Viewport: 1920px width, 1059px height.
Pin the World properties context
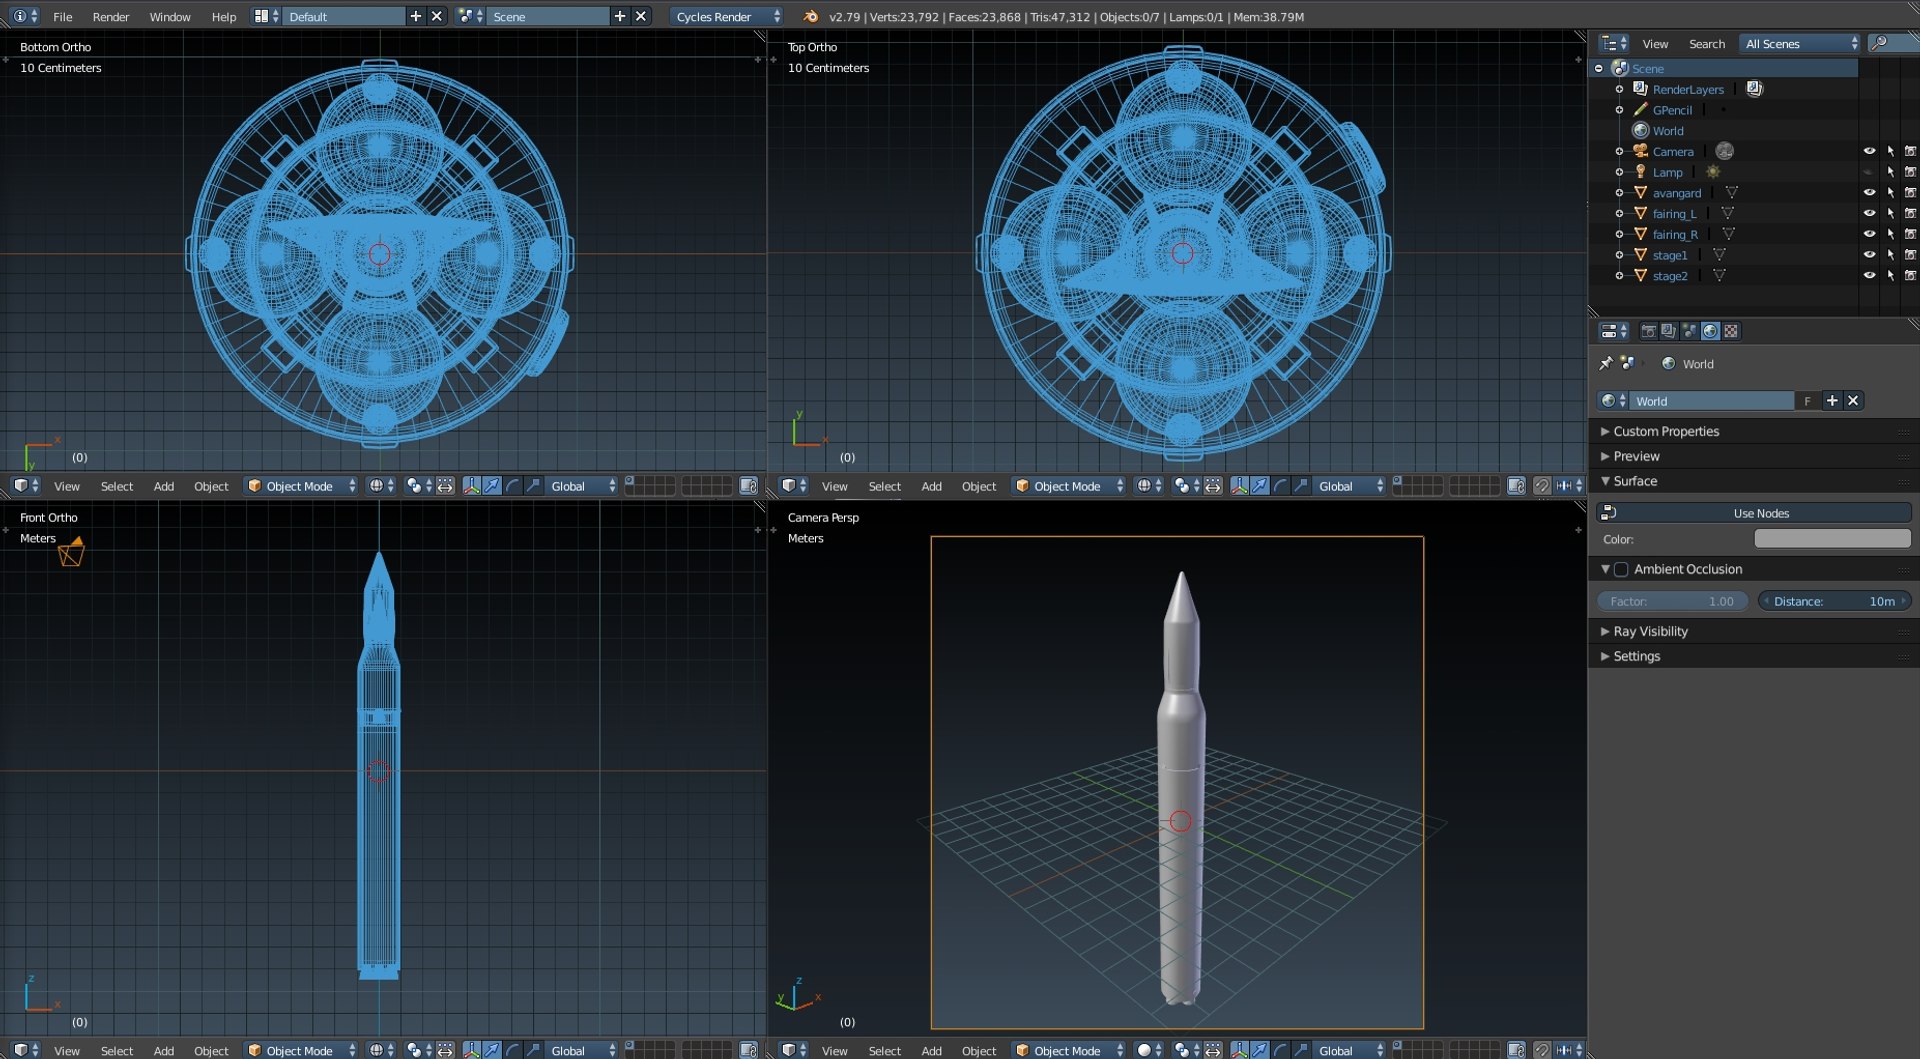1606,363
